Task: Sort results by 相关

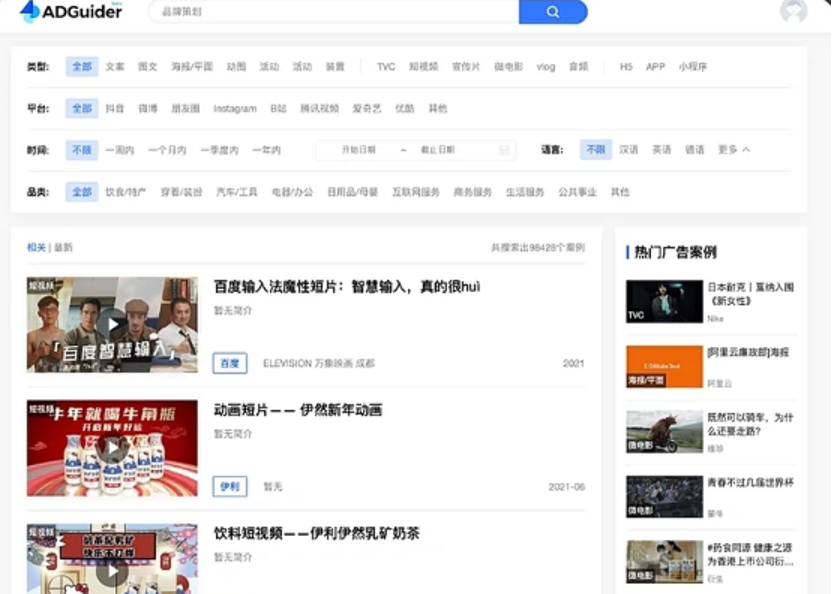Action: pos(36,247)
